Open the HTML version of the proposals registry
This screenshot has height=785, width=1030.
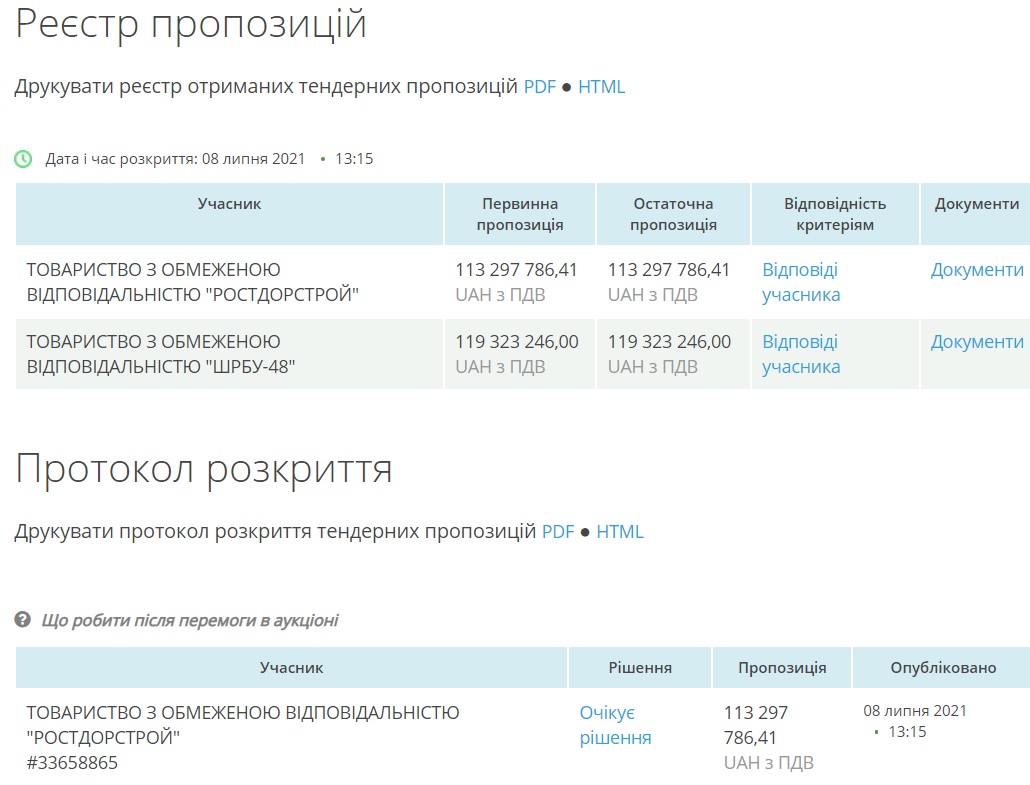601,87
